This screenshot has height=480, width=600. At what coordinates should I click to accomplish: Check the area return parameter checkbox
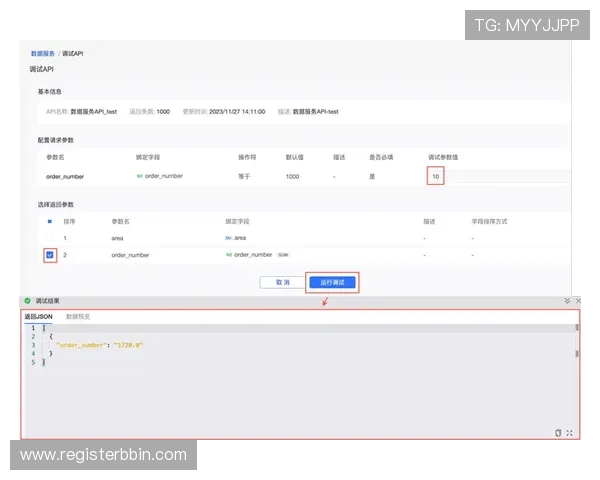point(50,238)
